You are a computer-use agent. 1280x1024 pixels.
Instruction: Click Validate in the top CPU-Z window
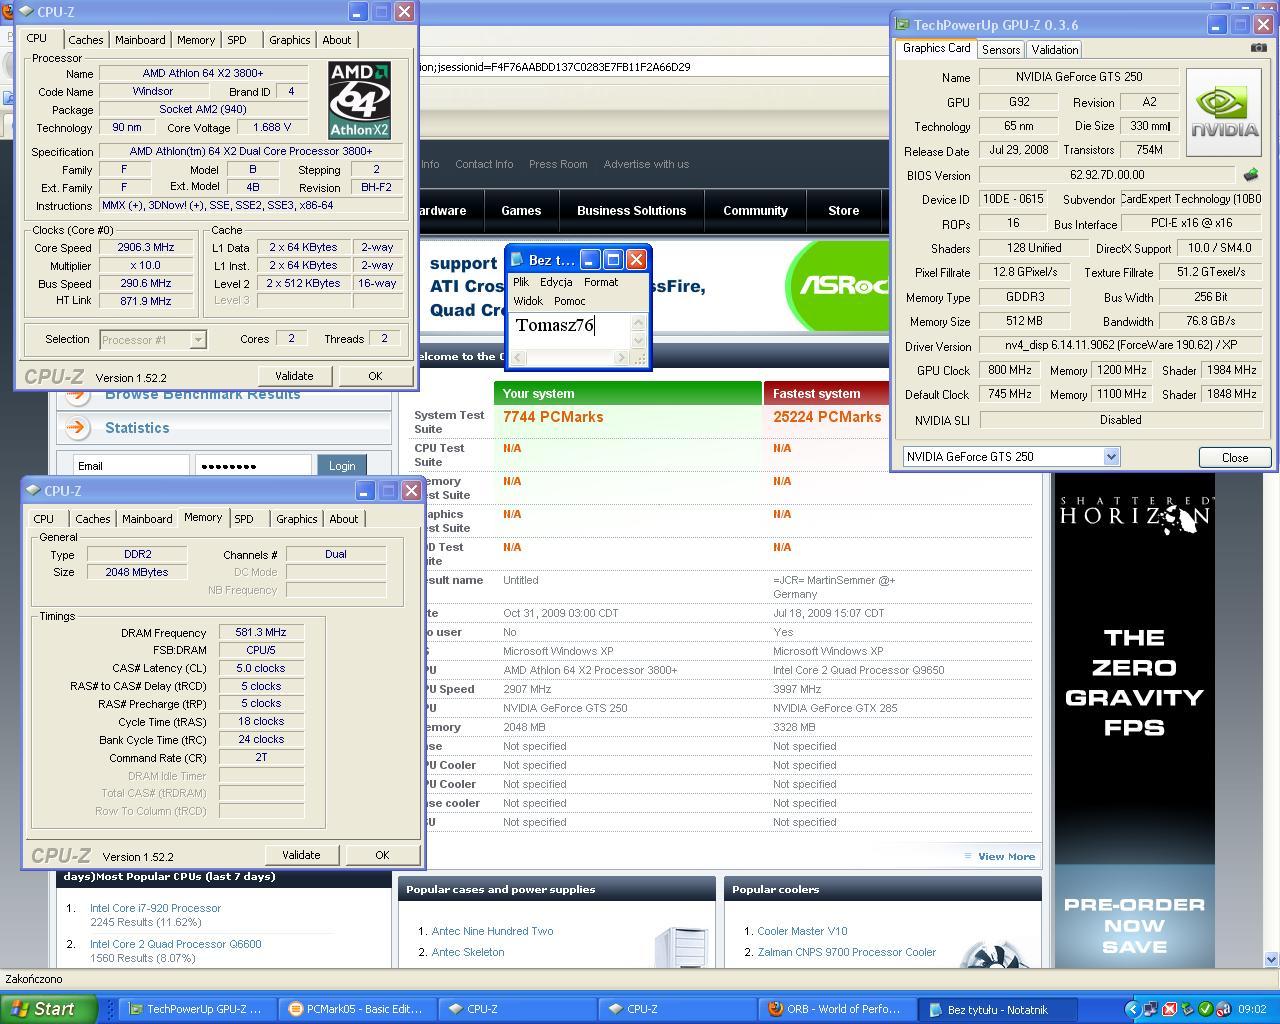point(294,376)
